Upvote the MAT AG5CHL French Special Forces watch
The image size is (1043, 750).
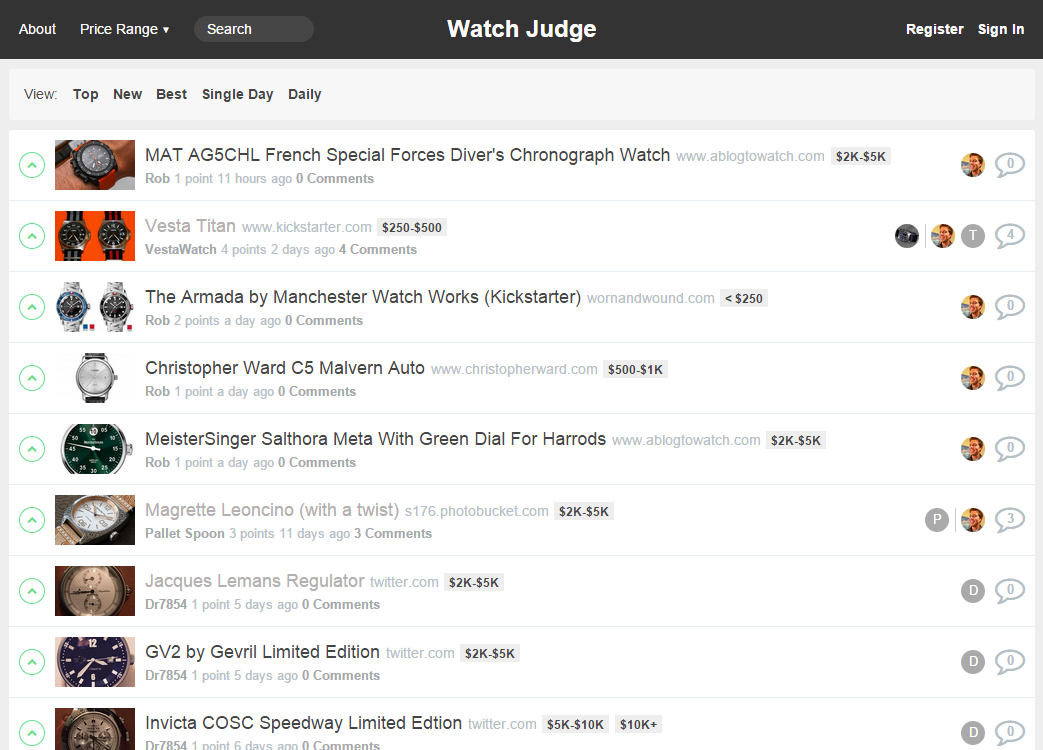pyautogui.click(x=32, y=165)
